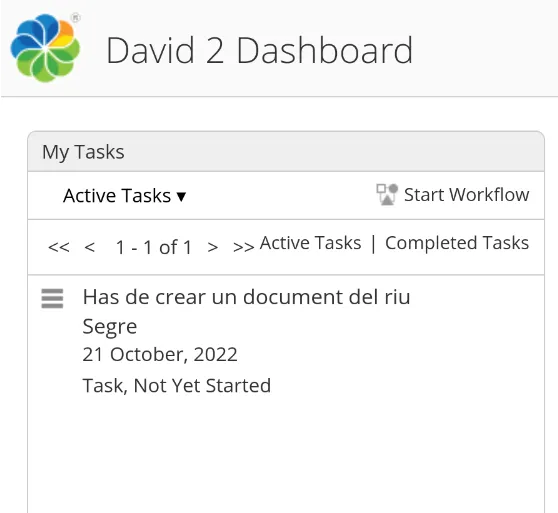Click the David 2 Dashboard title
This screenshot has height=513, width=558.
tap(260, 51)
